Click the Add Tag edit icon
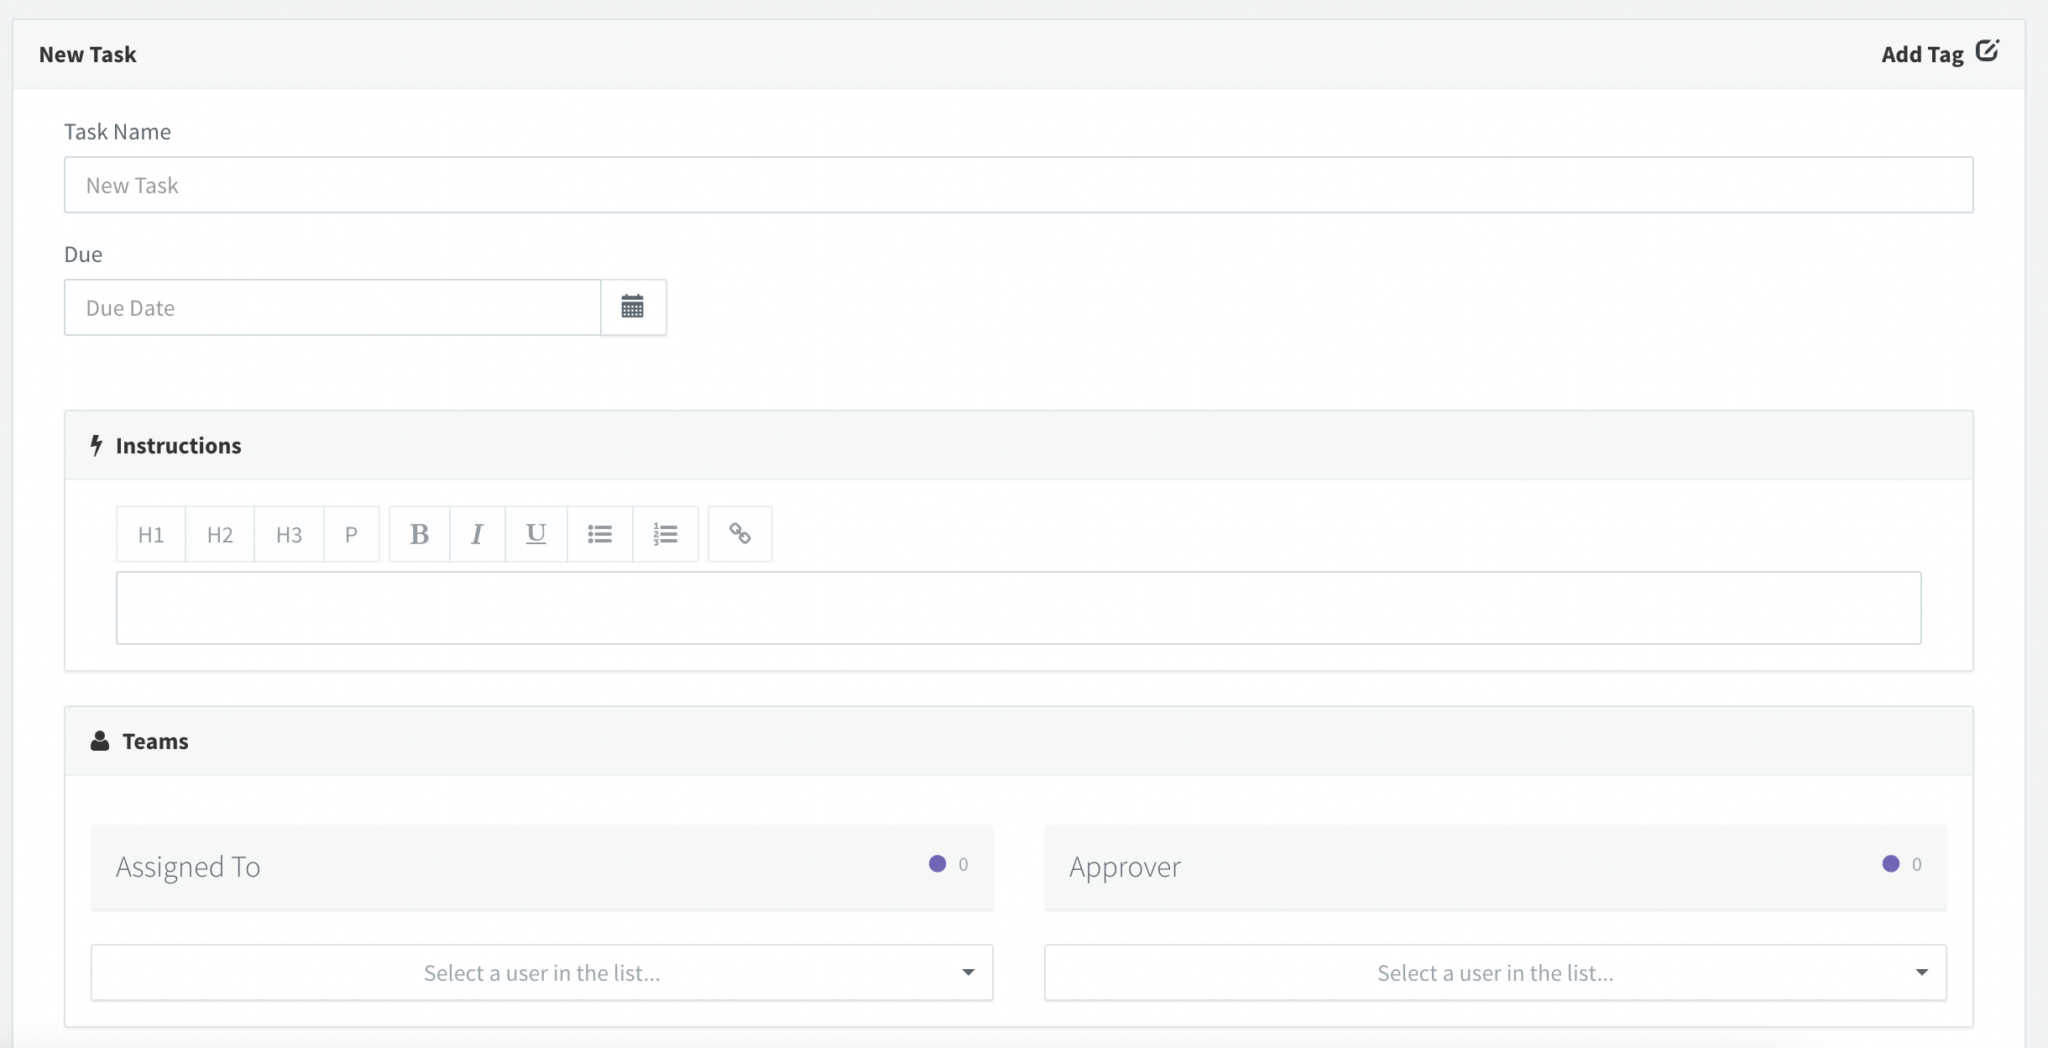The image size is (2048, 1048). pyautogui.click(x=1987, y=51)
